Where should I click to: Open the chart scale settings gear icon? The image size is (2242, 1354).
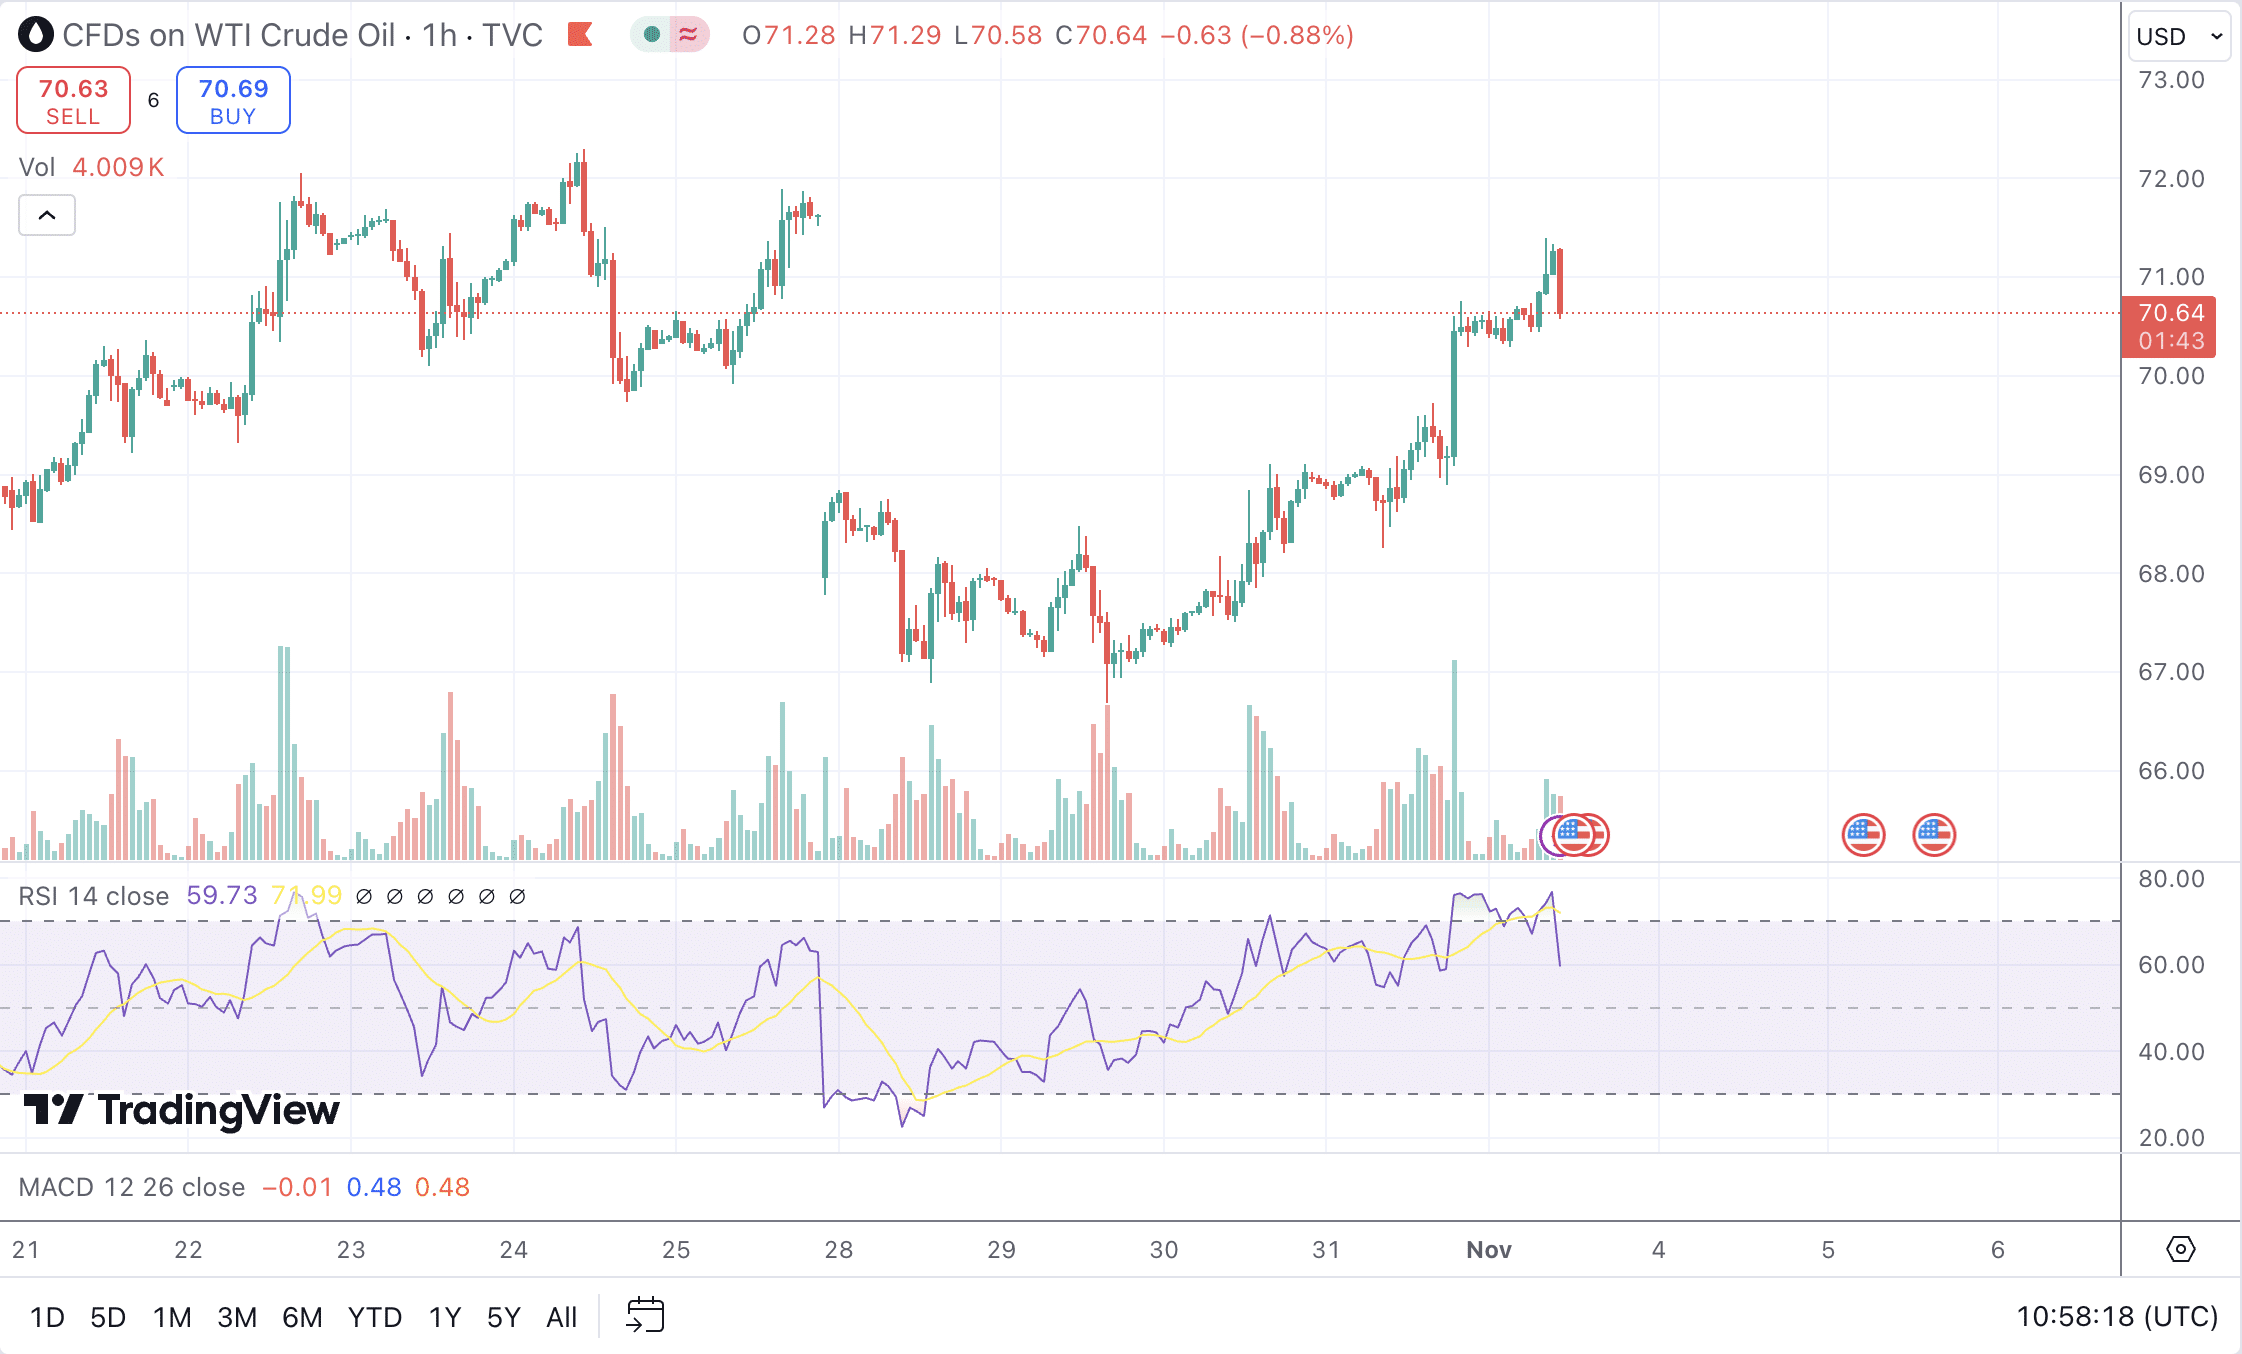tap(2180, 1249)
